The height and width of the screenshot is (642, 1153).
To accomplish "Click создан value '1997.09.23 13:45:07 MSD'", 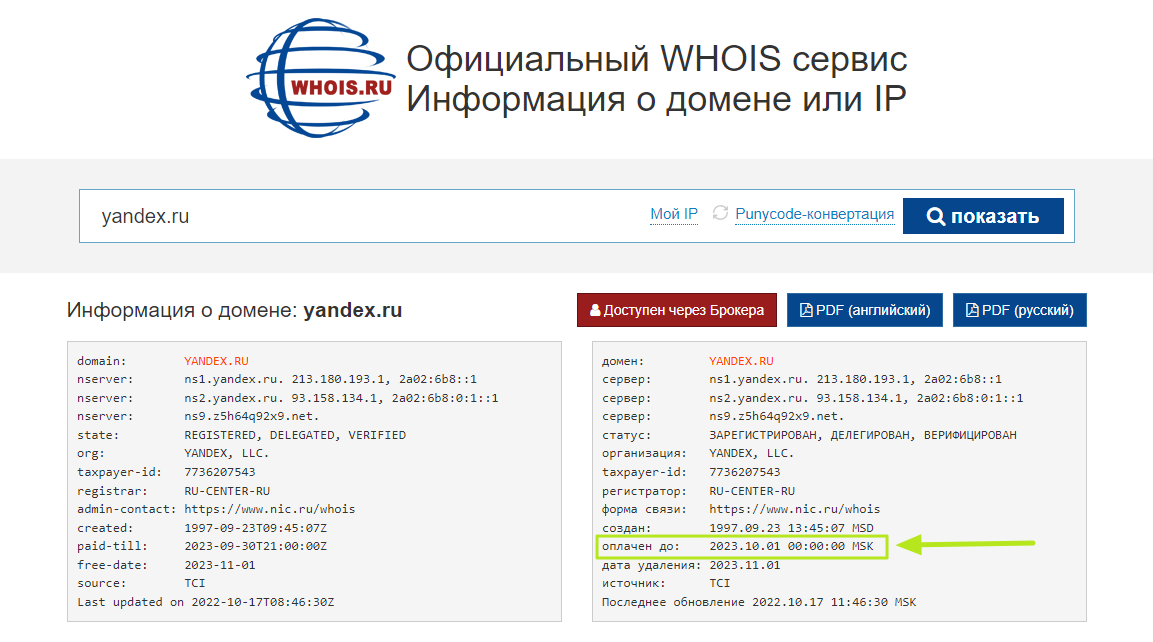I will (791, 528).
